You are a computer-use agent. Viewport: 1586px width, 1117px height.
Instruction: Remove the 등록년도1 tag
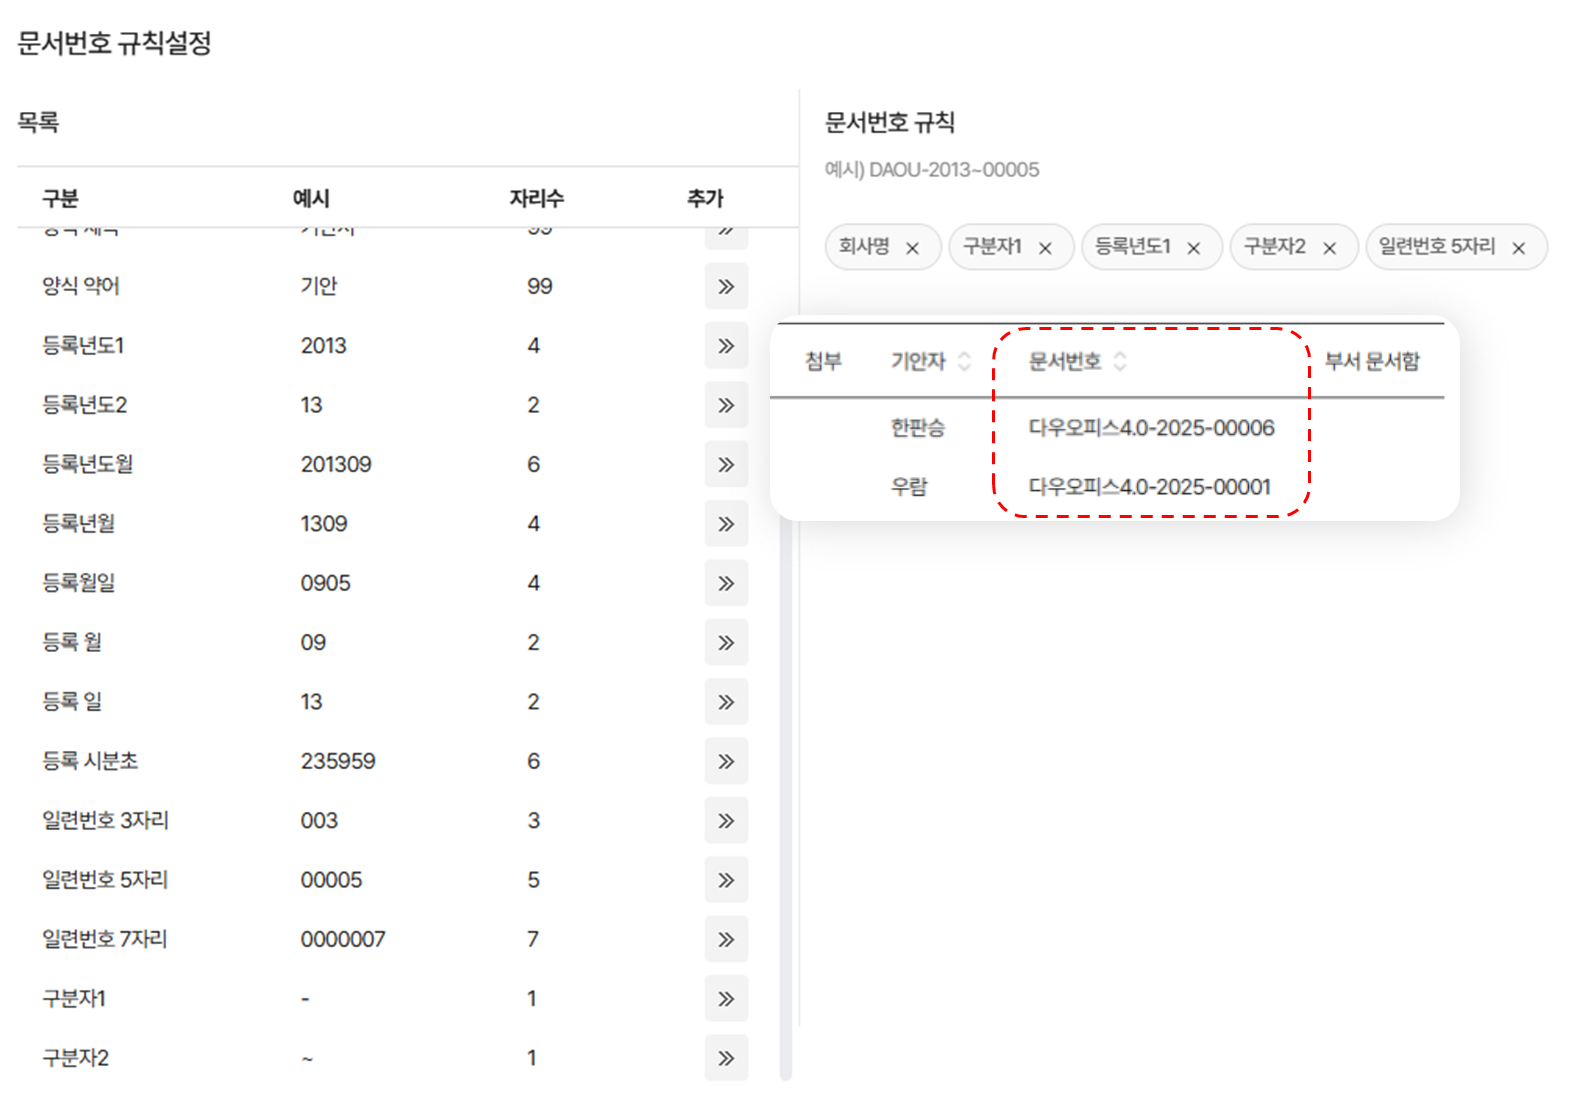tap(1193, 248)
